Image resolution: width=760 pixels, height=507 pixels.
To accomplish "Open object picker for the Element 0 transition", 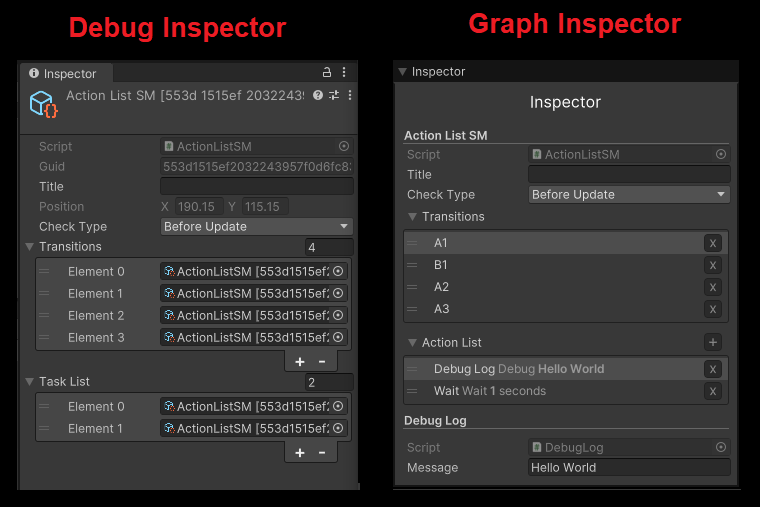I will tap(338, 271).
